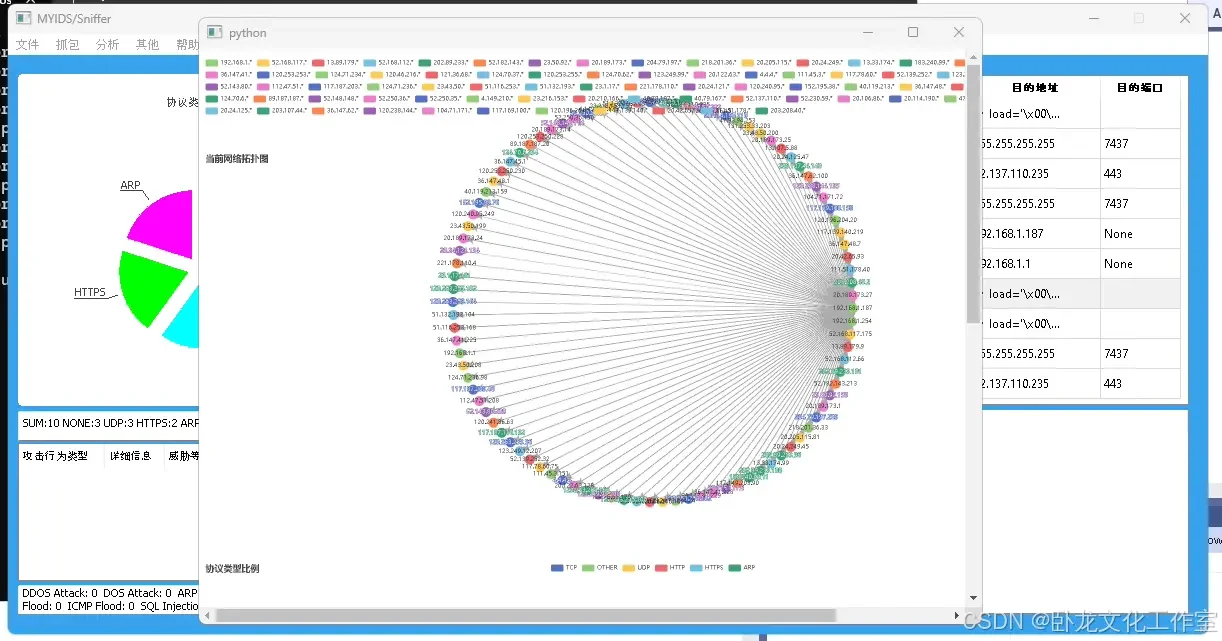Click the ARP label on pie chart
Screen dimensions: 1222x641
pyautogui.click(x=130, y=186)
